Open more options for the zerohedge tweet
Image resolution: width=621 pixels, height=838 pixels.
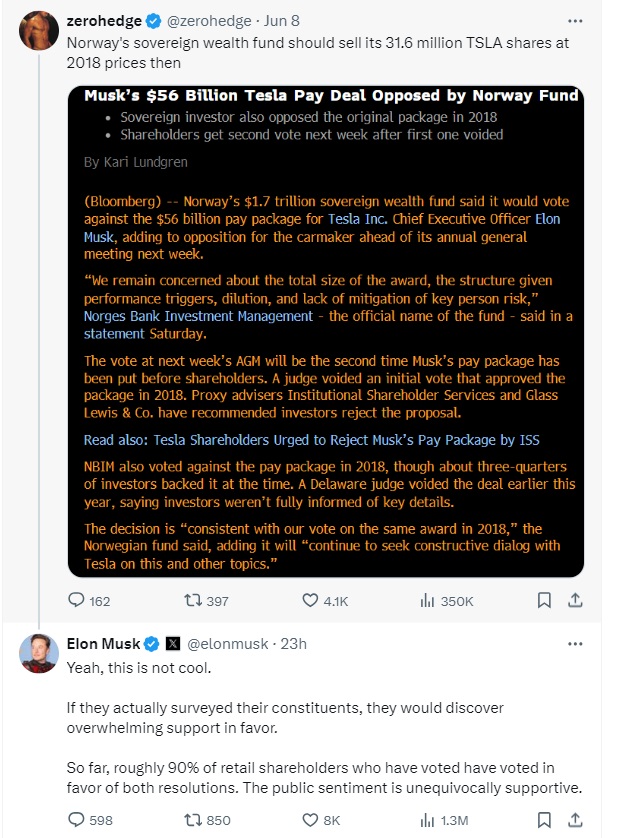[574, 20]
